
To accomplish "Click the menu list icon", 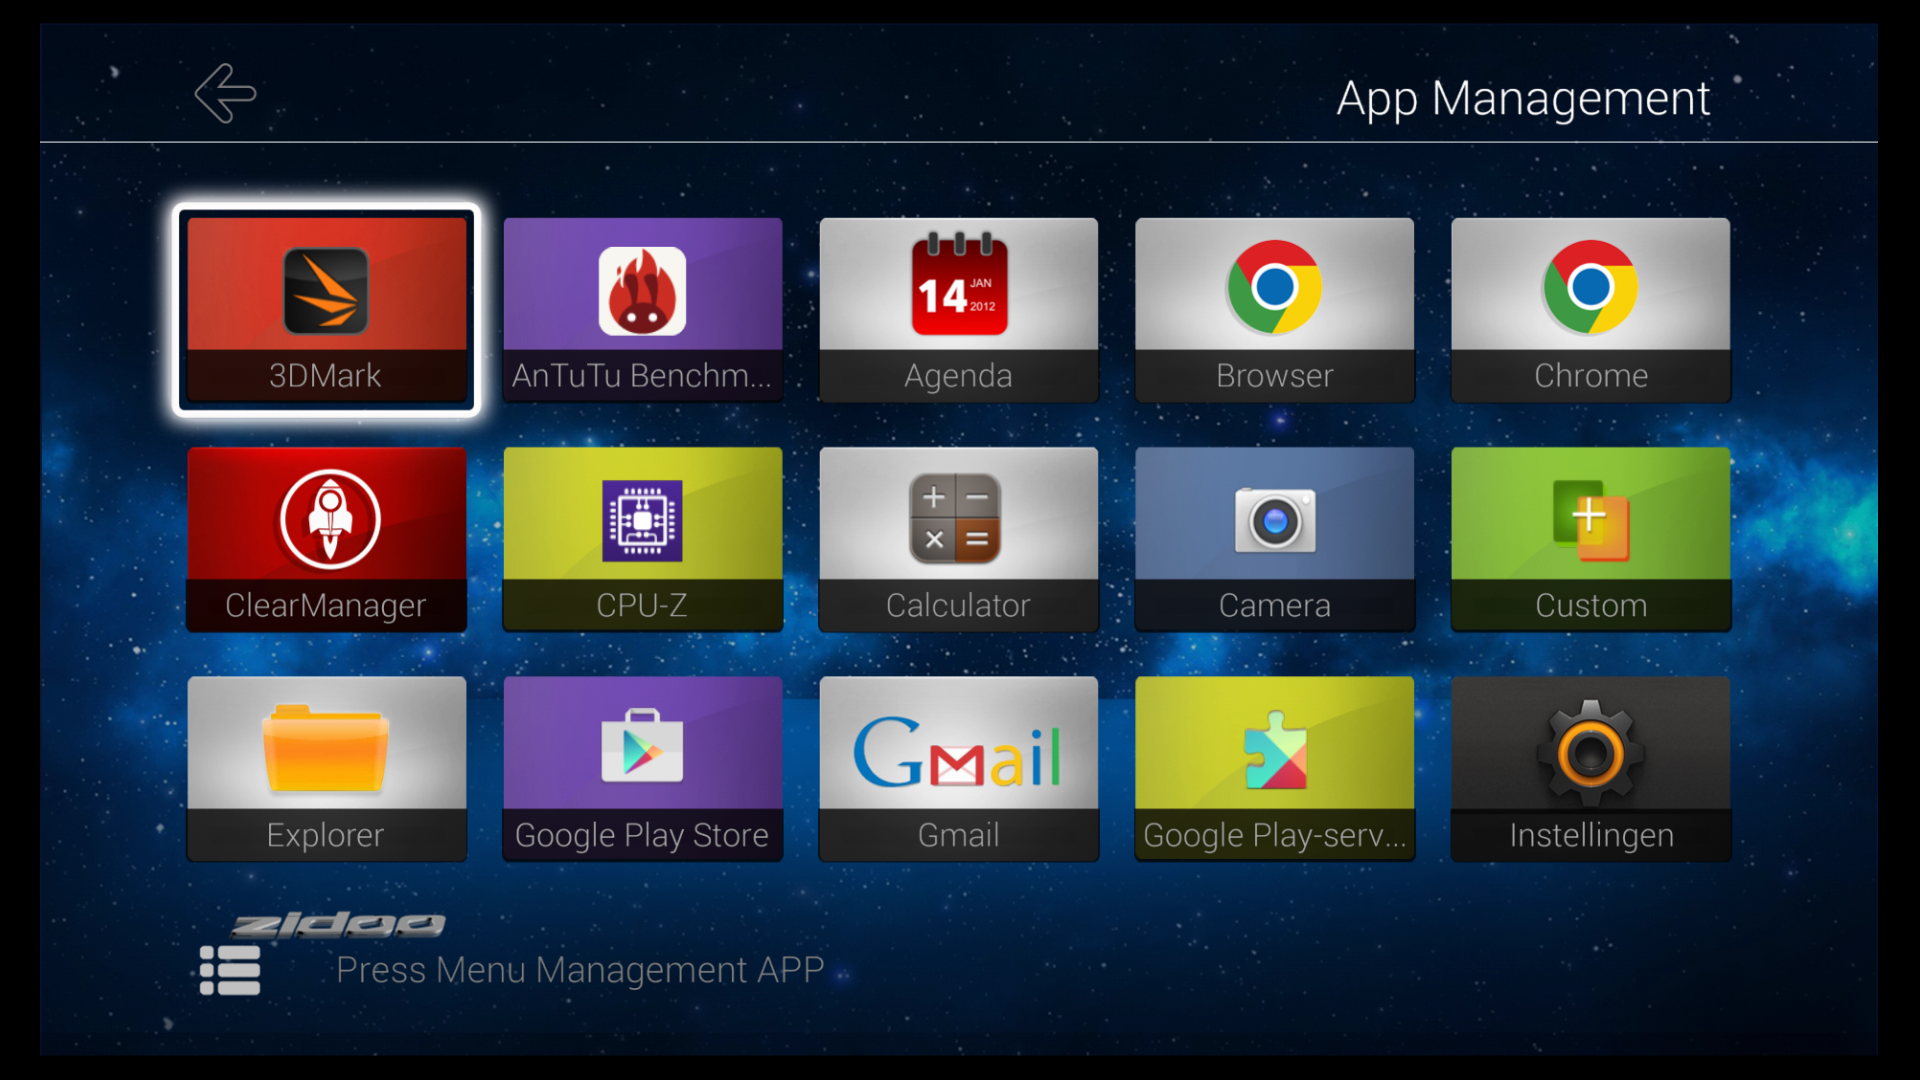I will 230,970.
